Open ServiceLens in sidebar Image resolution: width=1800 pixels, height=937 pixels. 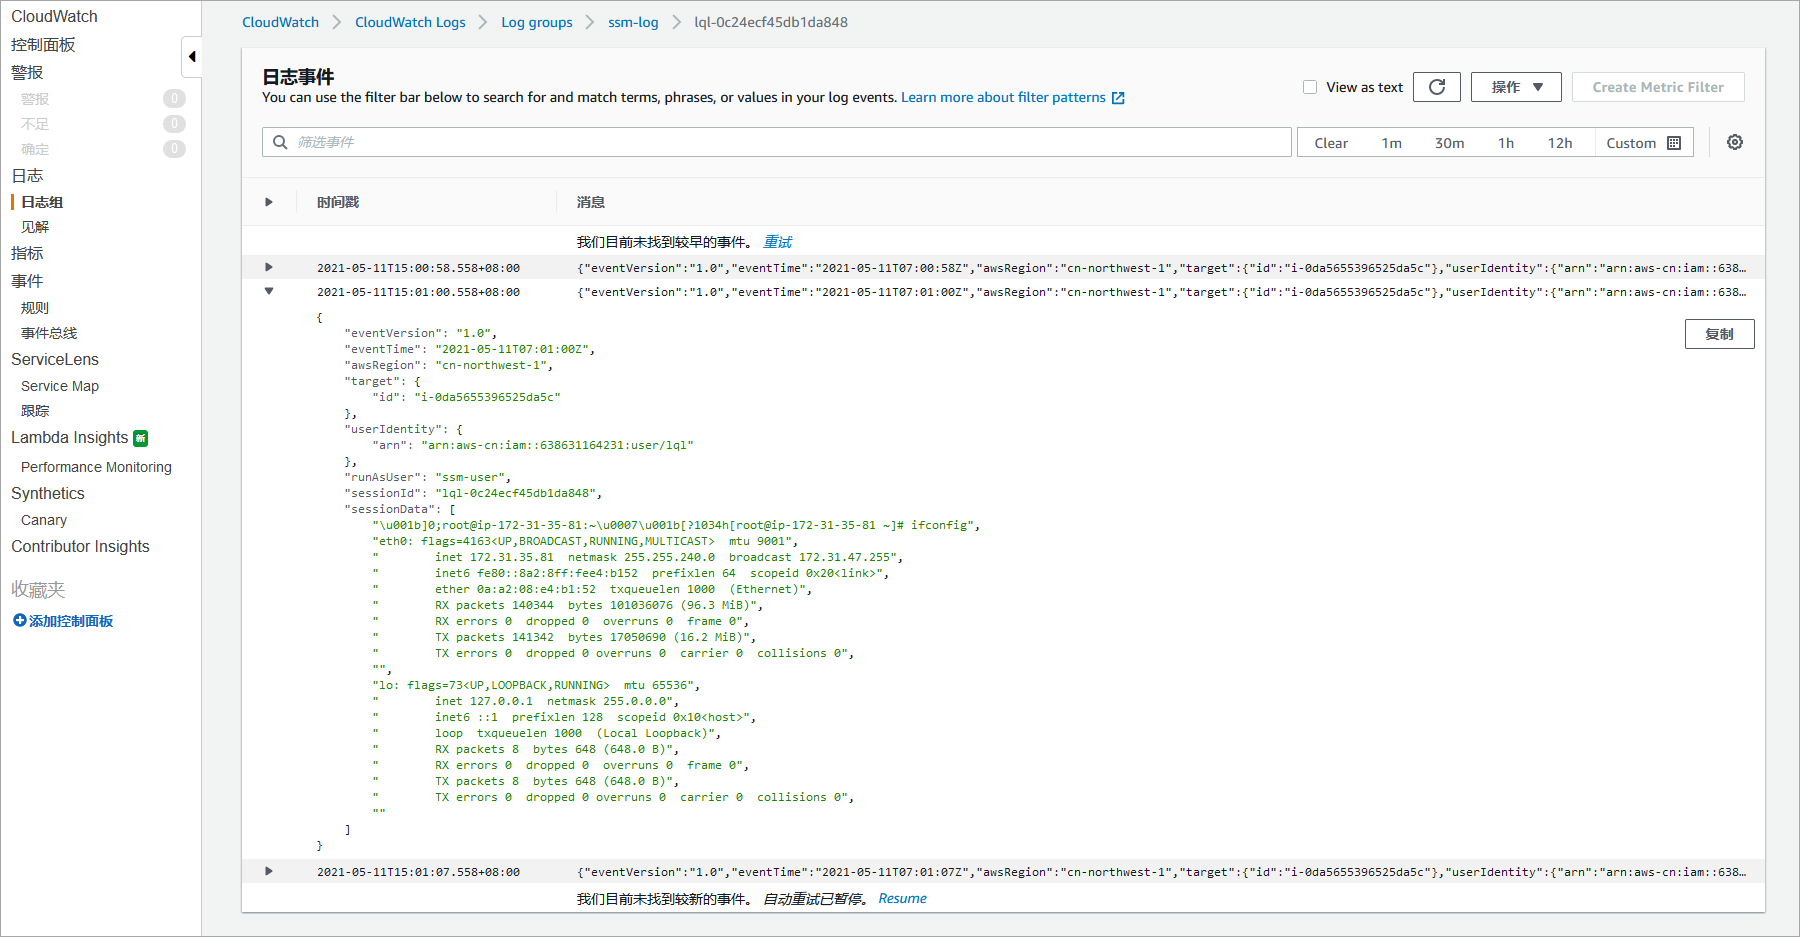[x=55, y=359]
